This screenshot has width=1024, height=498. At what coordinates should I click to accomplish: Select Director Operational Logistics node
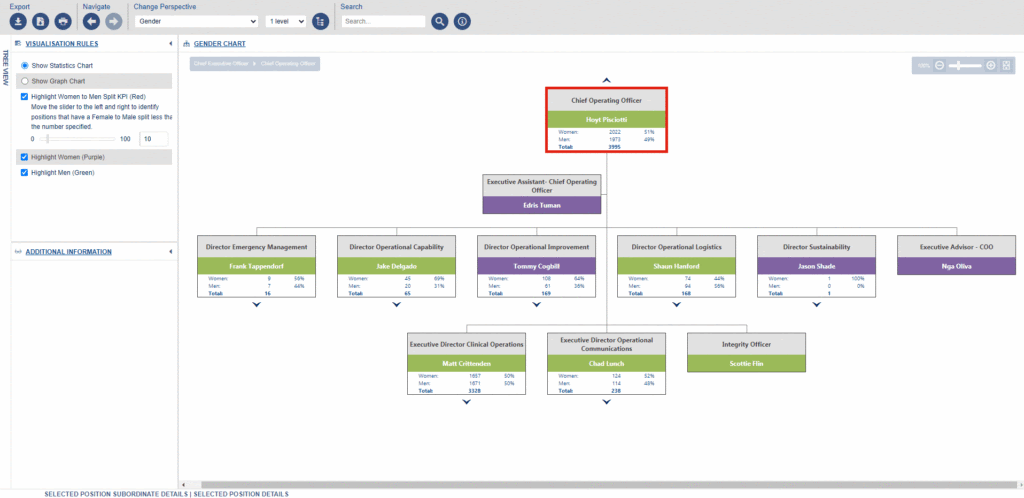click(x=677, y=266)
